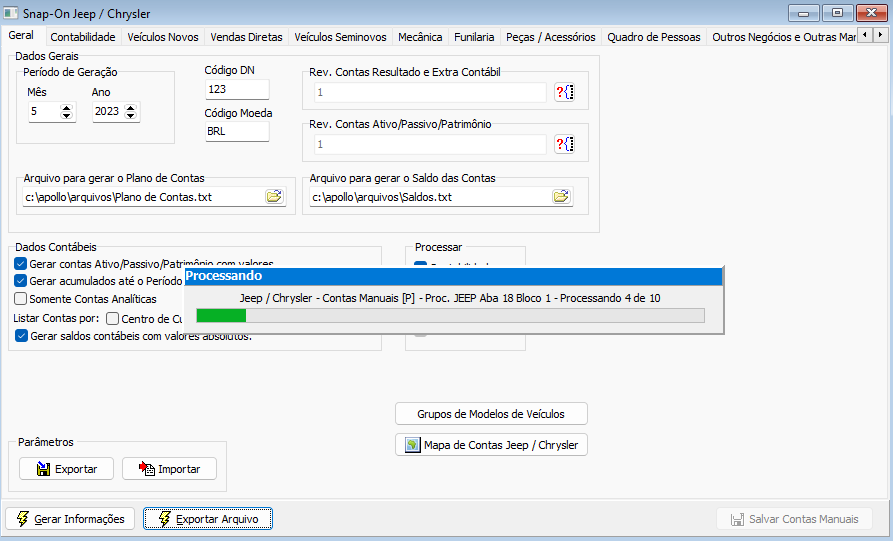Open the Funilaria tab
This screenshot has height=541, width=893.
474,37
